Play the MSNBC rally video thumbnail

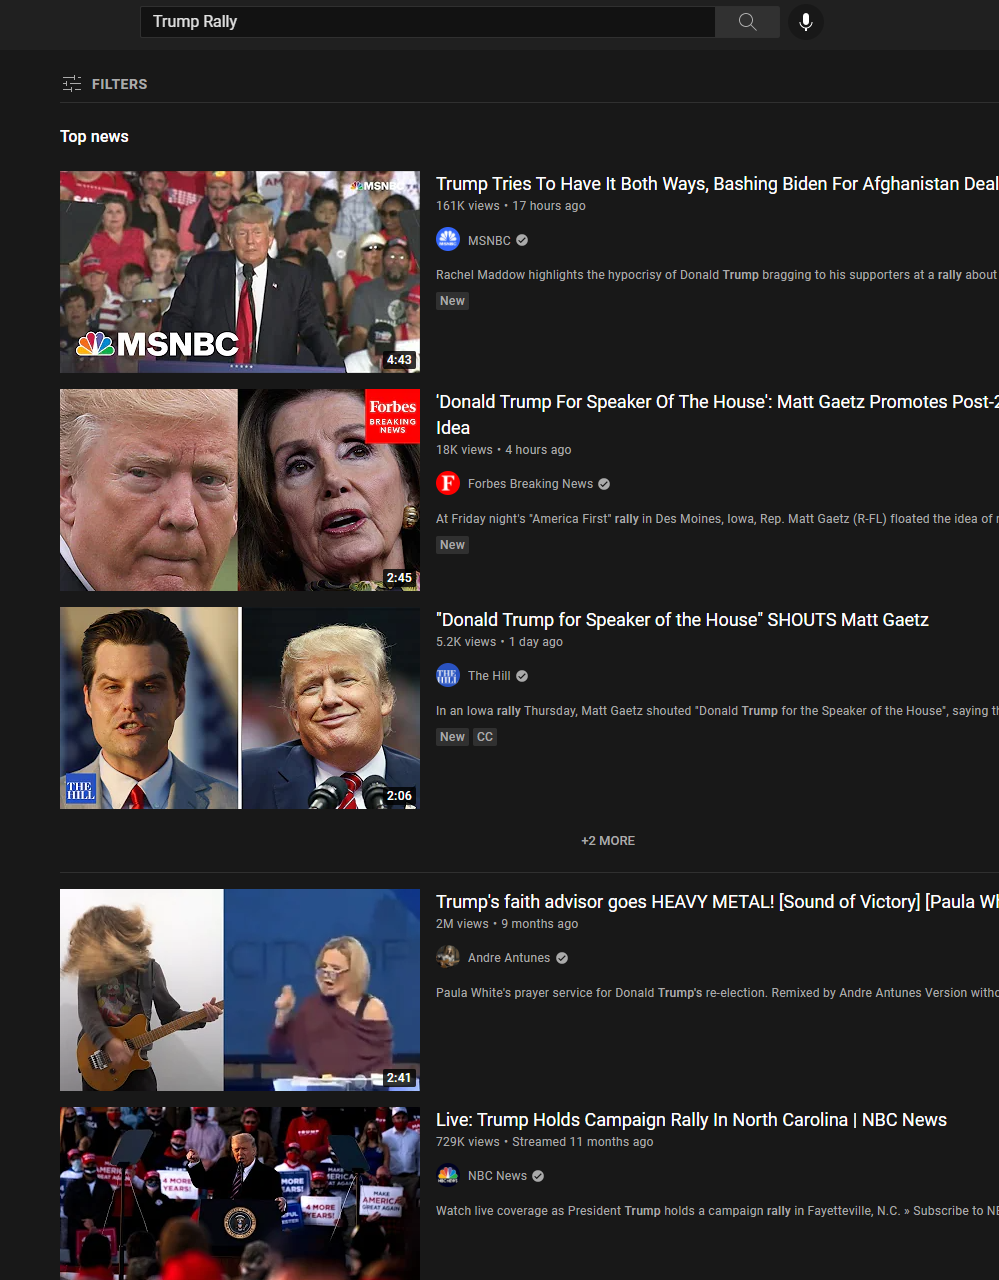240,272
